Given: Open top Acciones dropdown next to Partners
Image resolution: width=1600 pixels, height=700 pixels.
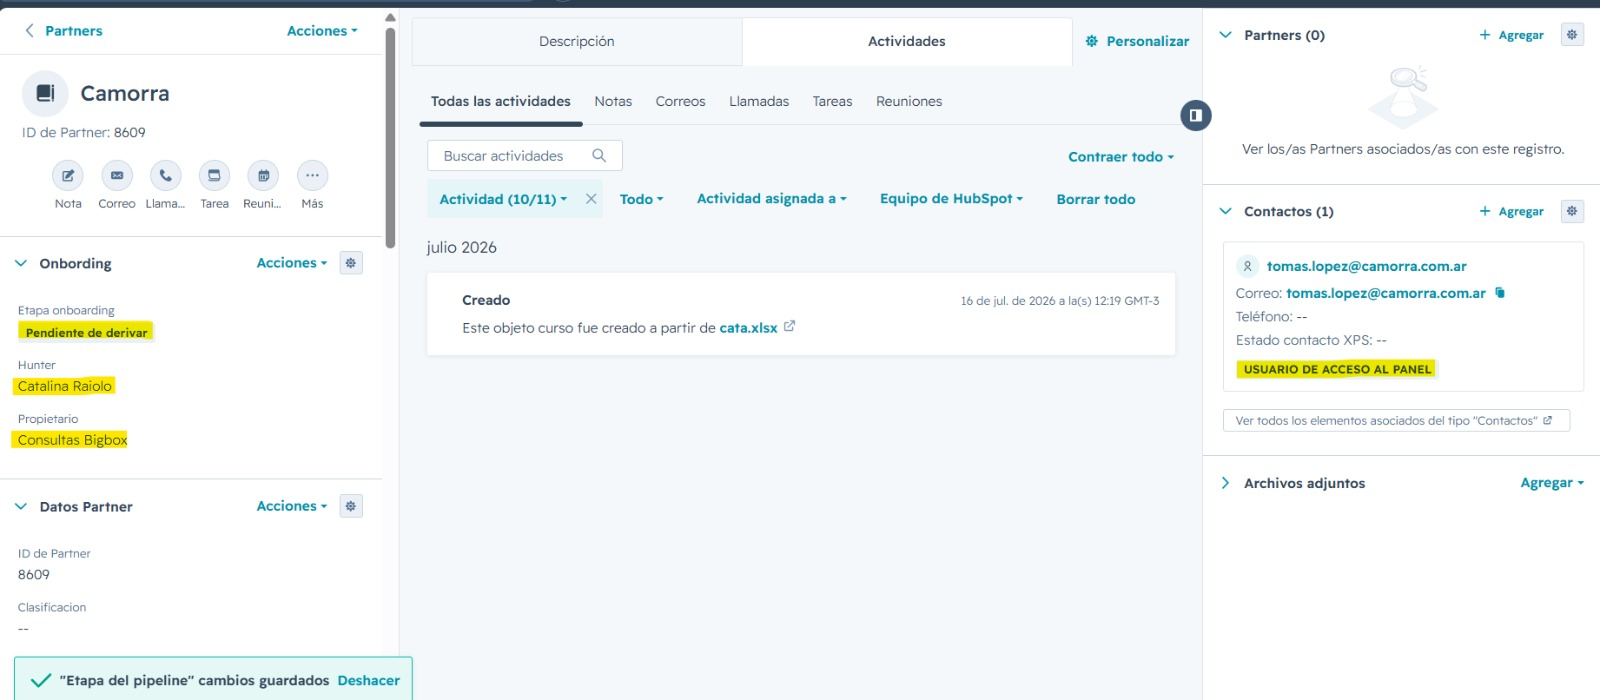Looking at the screenshot, I should 322,31.
